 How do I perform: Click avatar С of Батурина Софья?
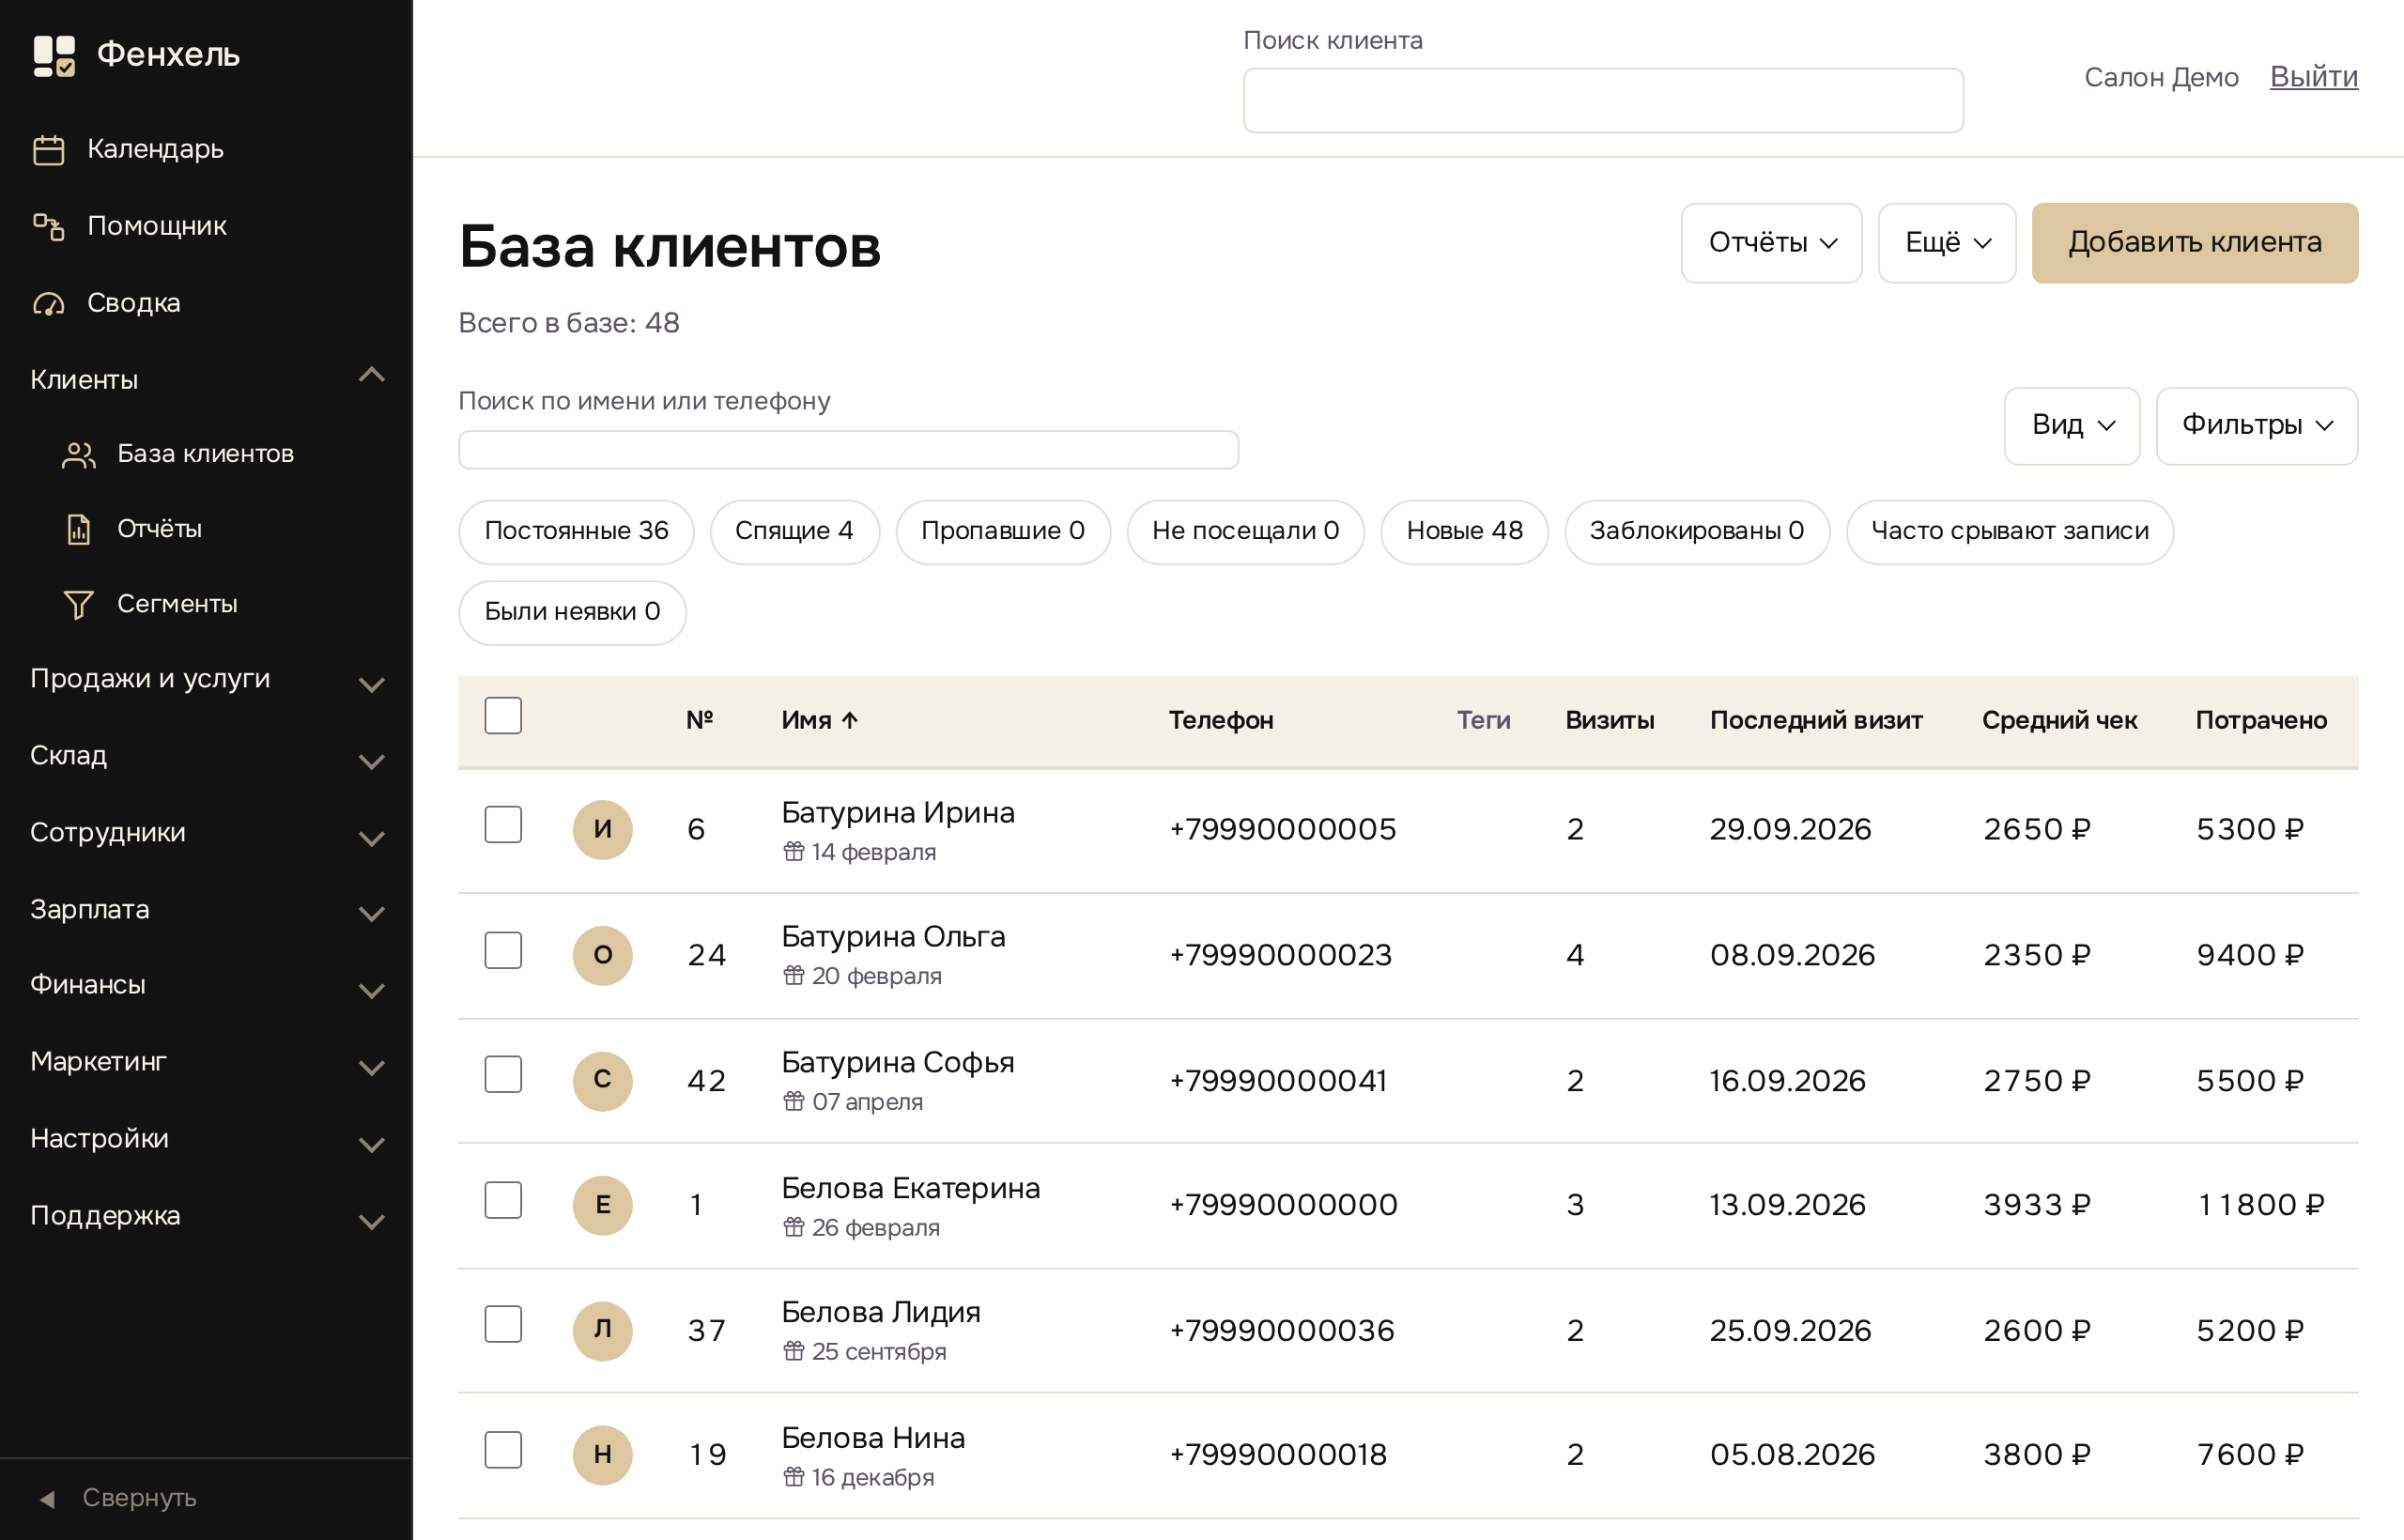[x=602, y=1080]
